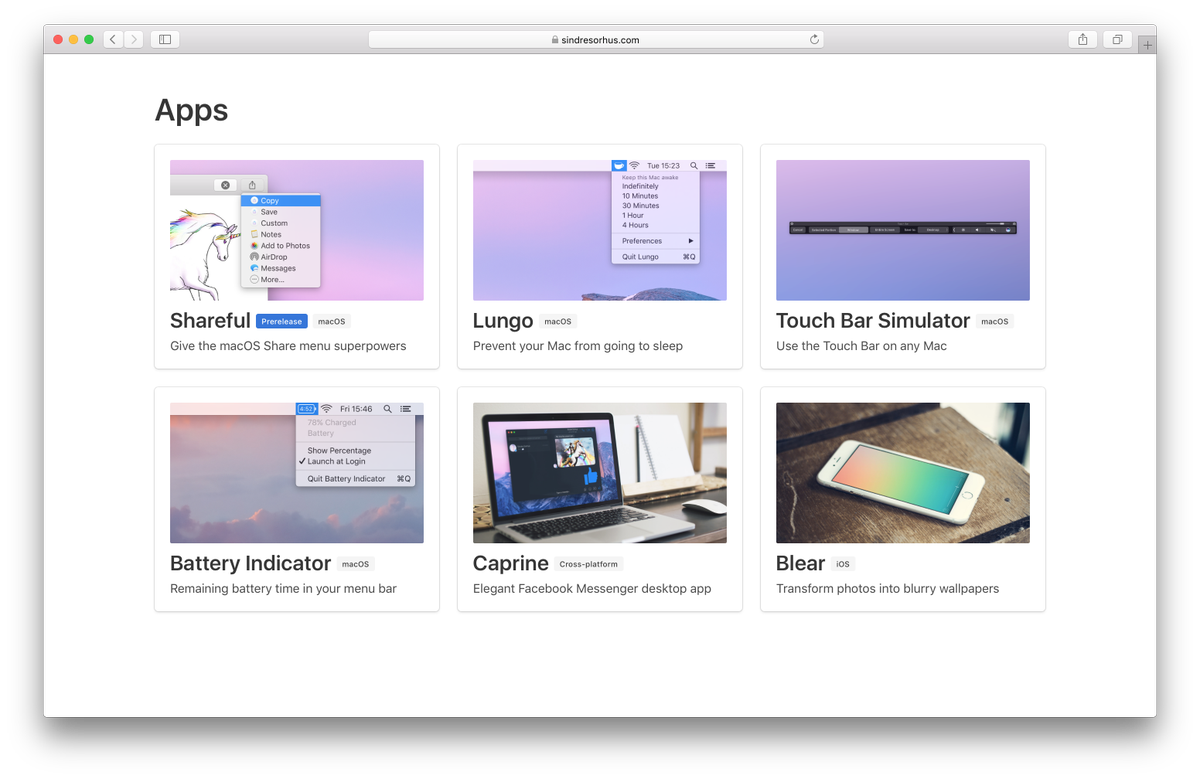Click the Prerelease badge on Shareful
The width and height of the screenshot is (1200, 779).
(281, 322)
